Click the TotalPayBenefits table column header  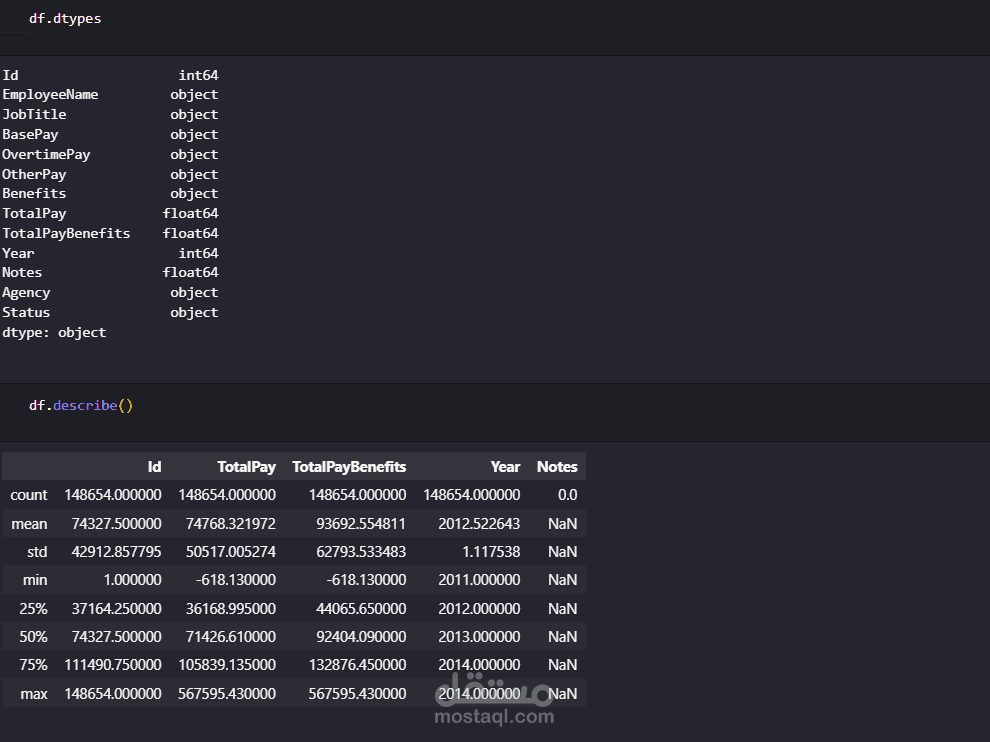pos(349,467)
